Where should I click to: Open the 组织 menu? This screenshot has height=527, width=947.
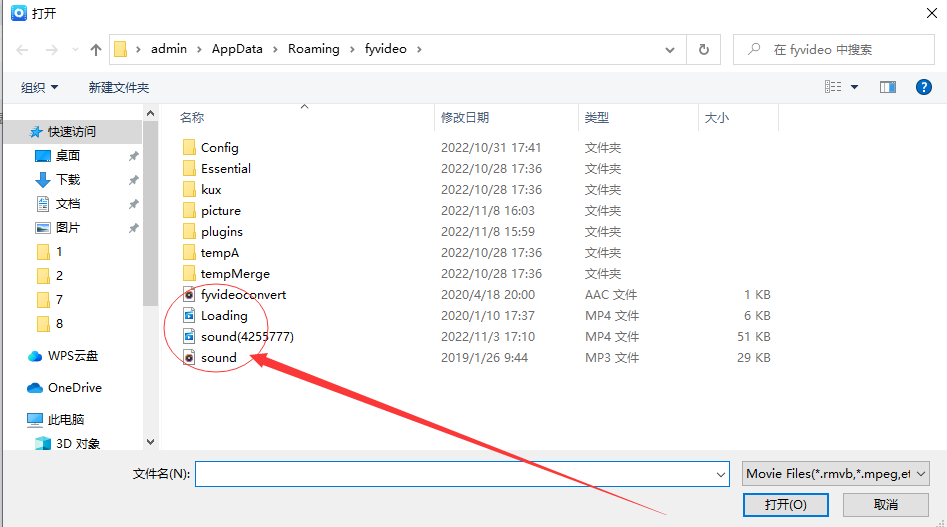point(40,88)
